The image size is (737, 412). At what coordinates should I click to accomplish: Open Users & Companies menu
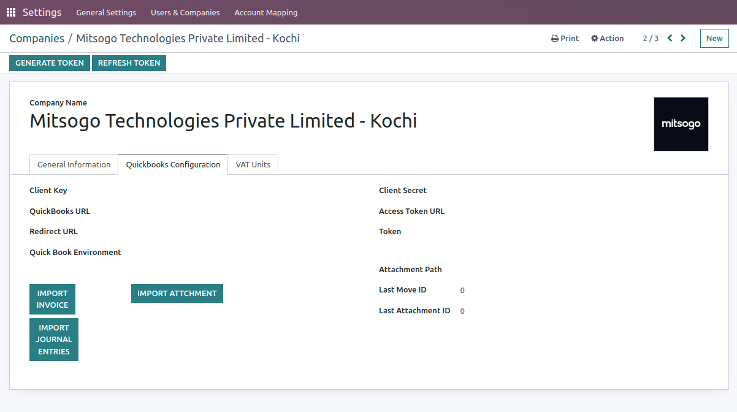185,13
